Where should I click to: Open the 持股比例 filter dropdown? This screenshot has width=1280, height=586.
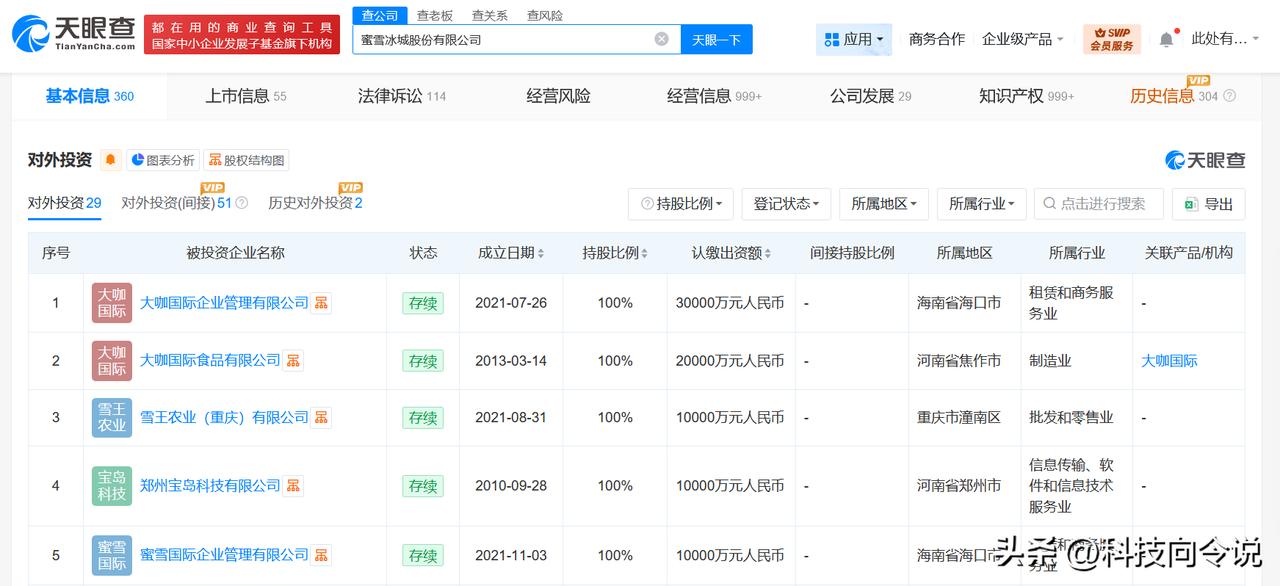tap(681, 204)
